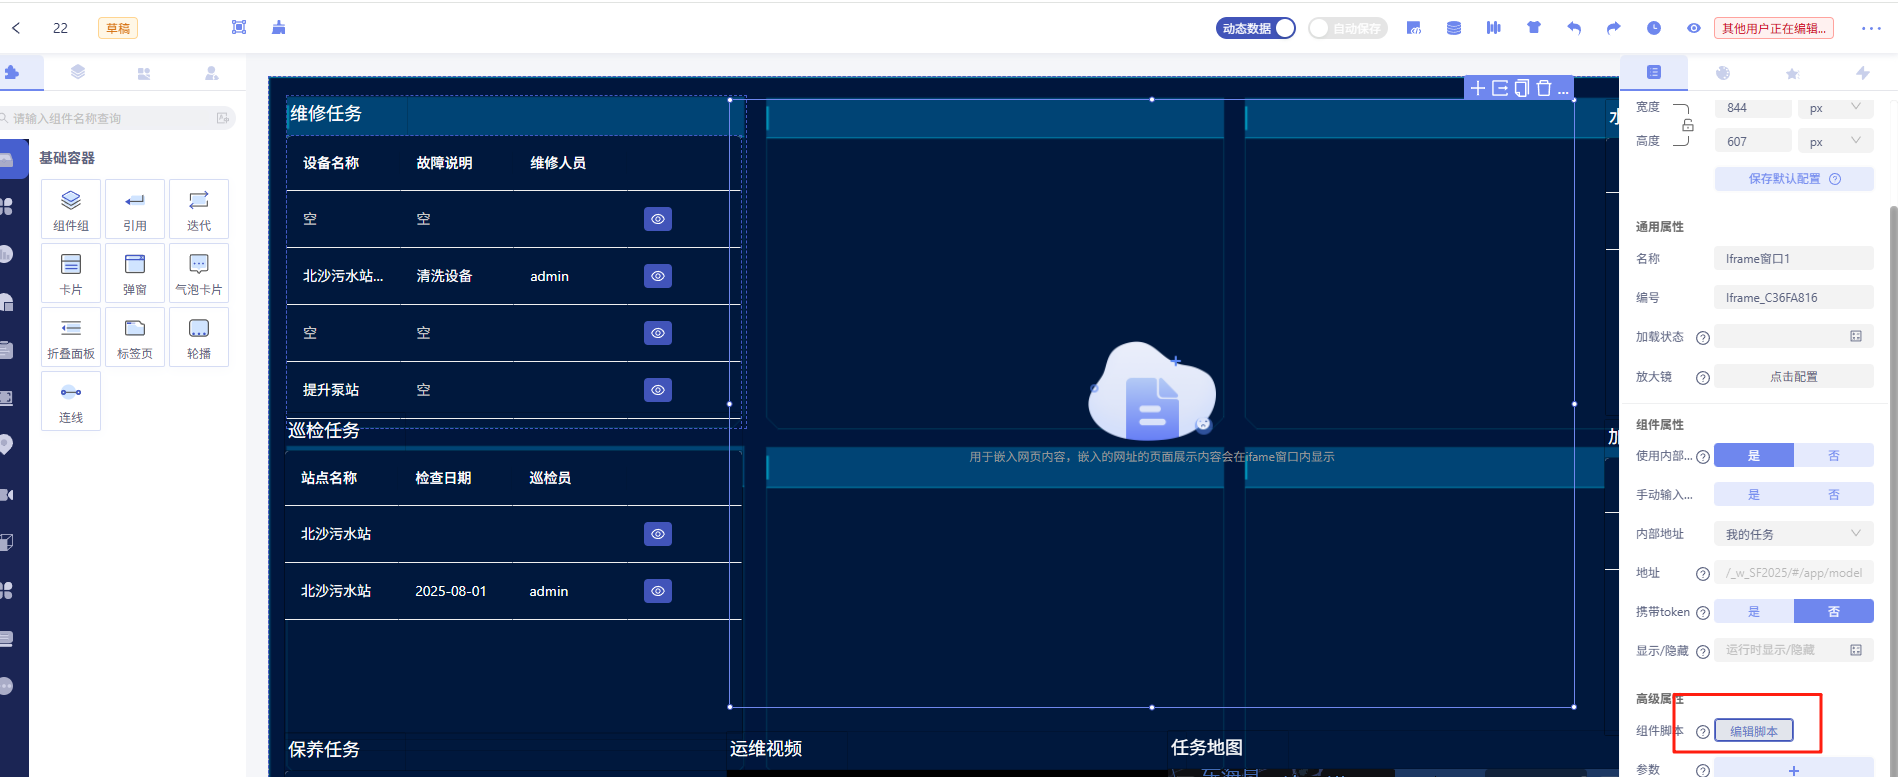Viewport: 1898px width, 777px height.
Task: Click the 放大镜 点击配置 button
Action: point(1794,377)
